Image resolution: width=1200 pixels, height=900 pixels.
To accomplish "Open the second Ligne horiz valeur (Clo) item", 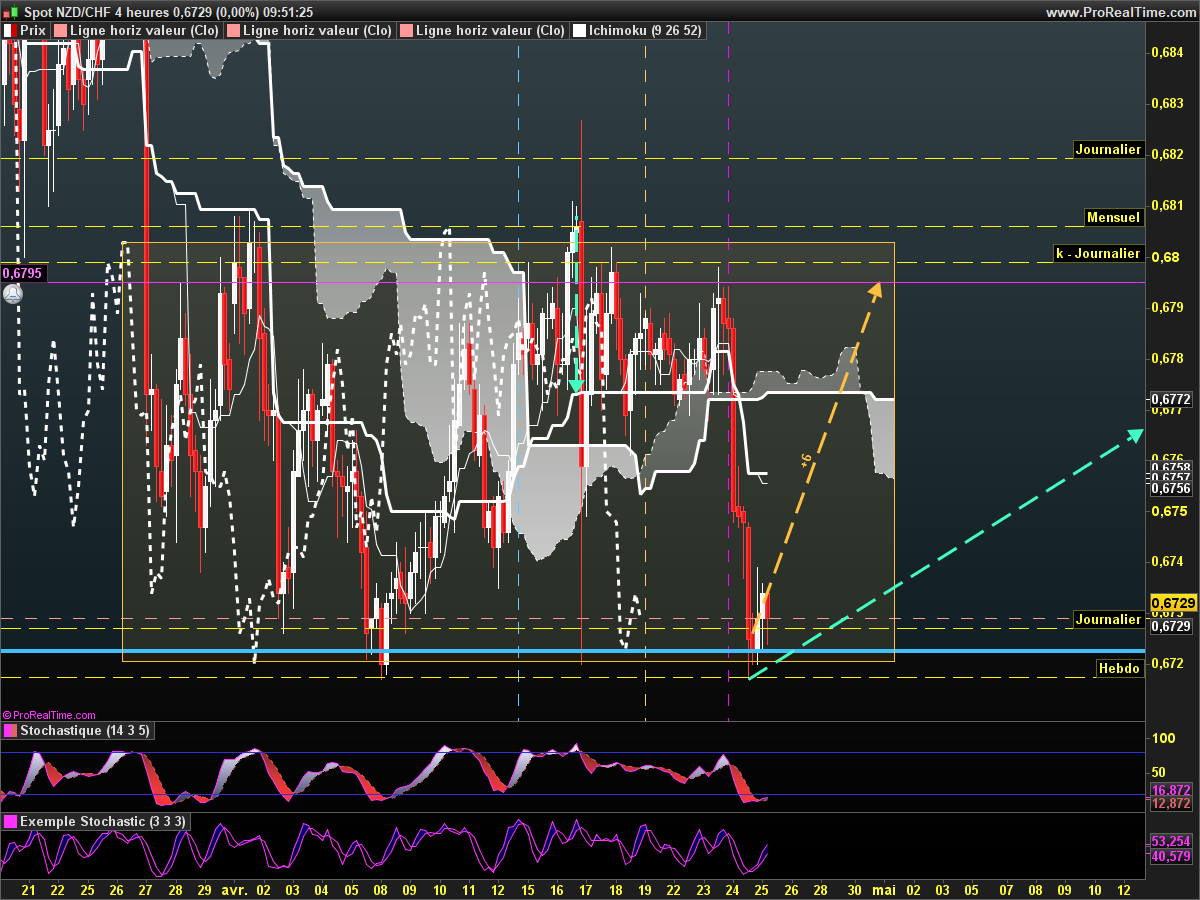I will pos(317,31).
